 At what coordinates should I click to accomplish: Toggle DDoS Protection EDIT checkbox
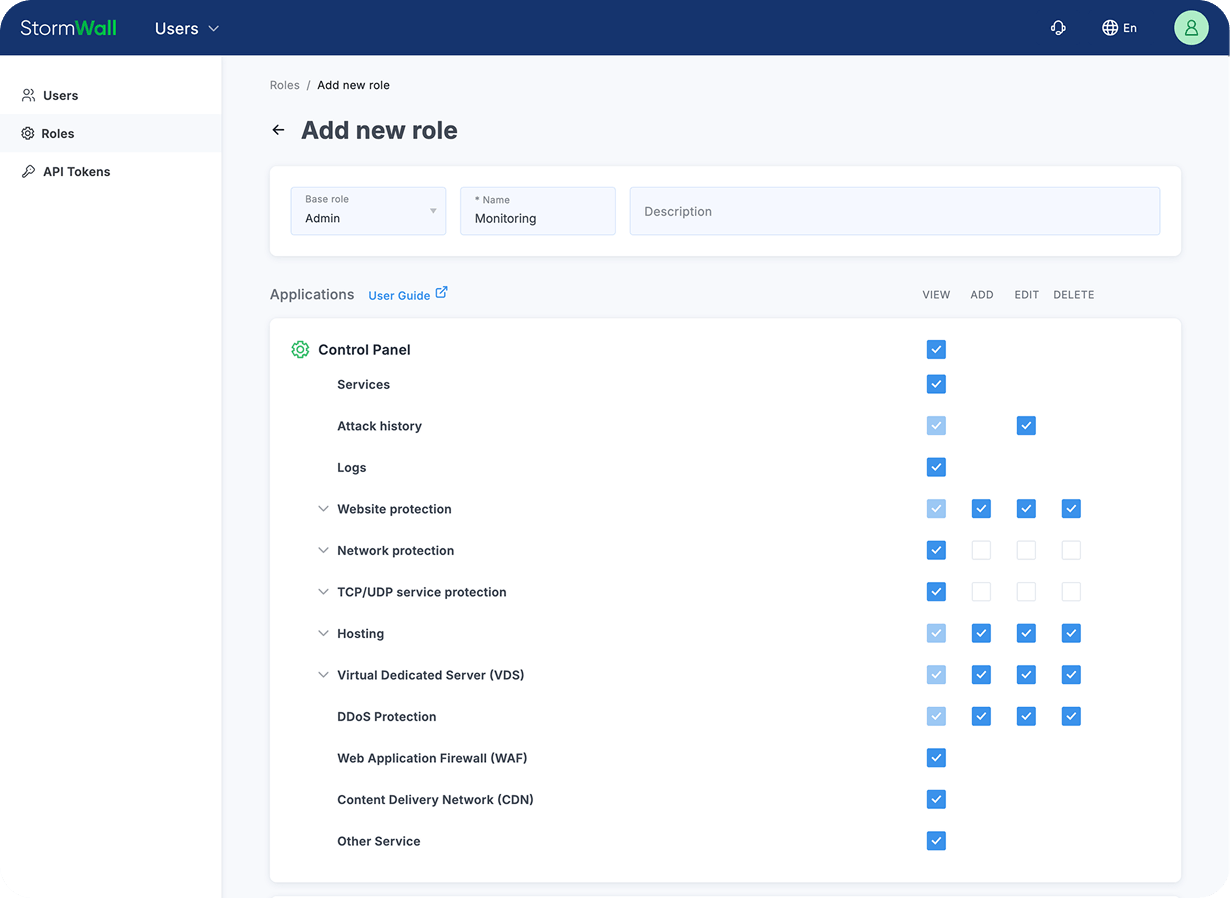(1026, 716)
